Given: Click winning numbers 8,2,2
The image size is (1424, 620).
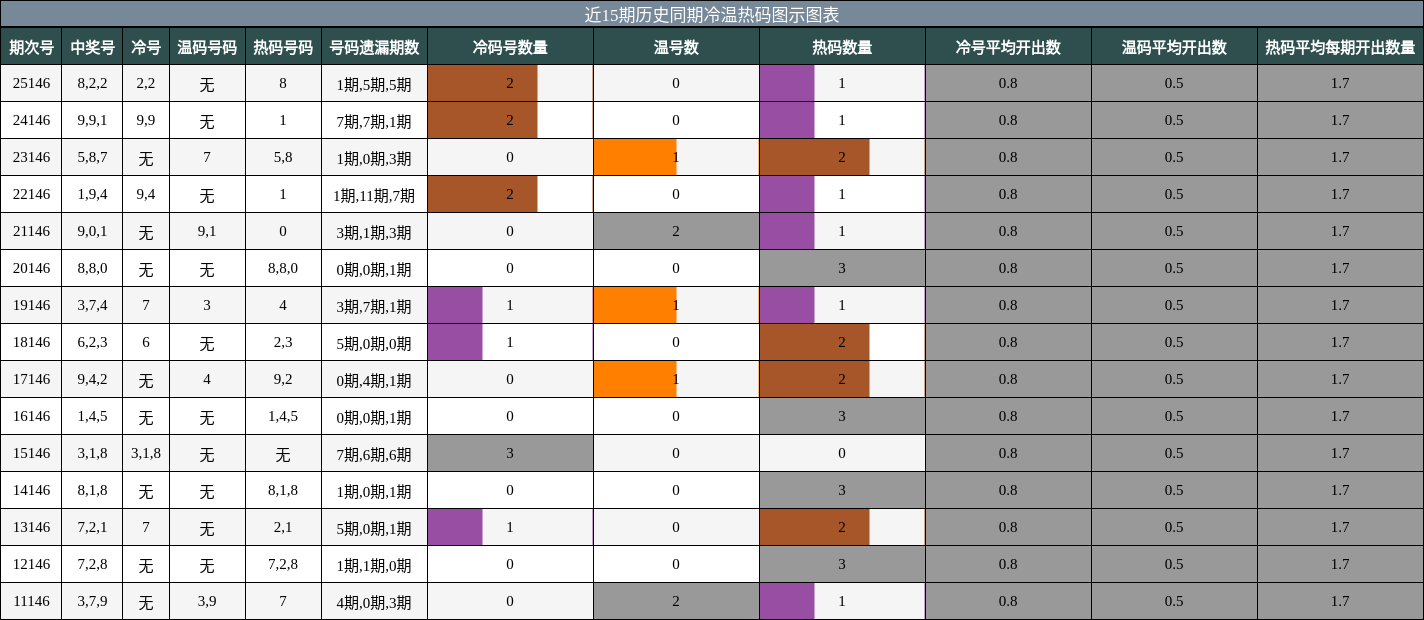Looking at the screenshot, I should pyautogui.click(x=92, y=83).
